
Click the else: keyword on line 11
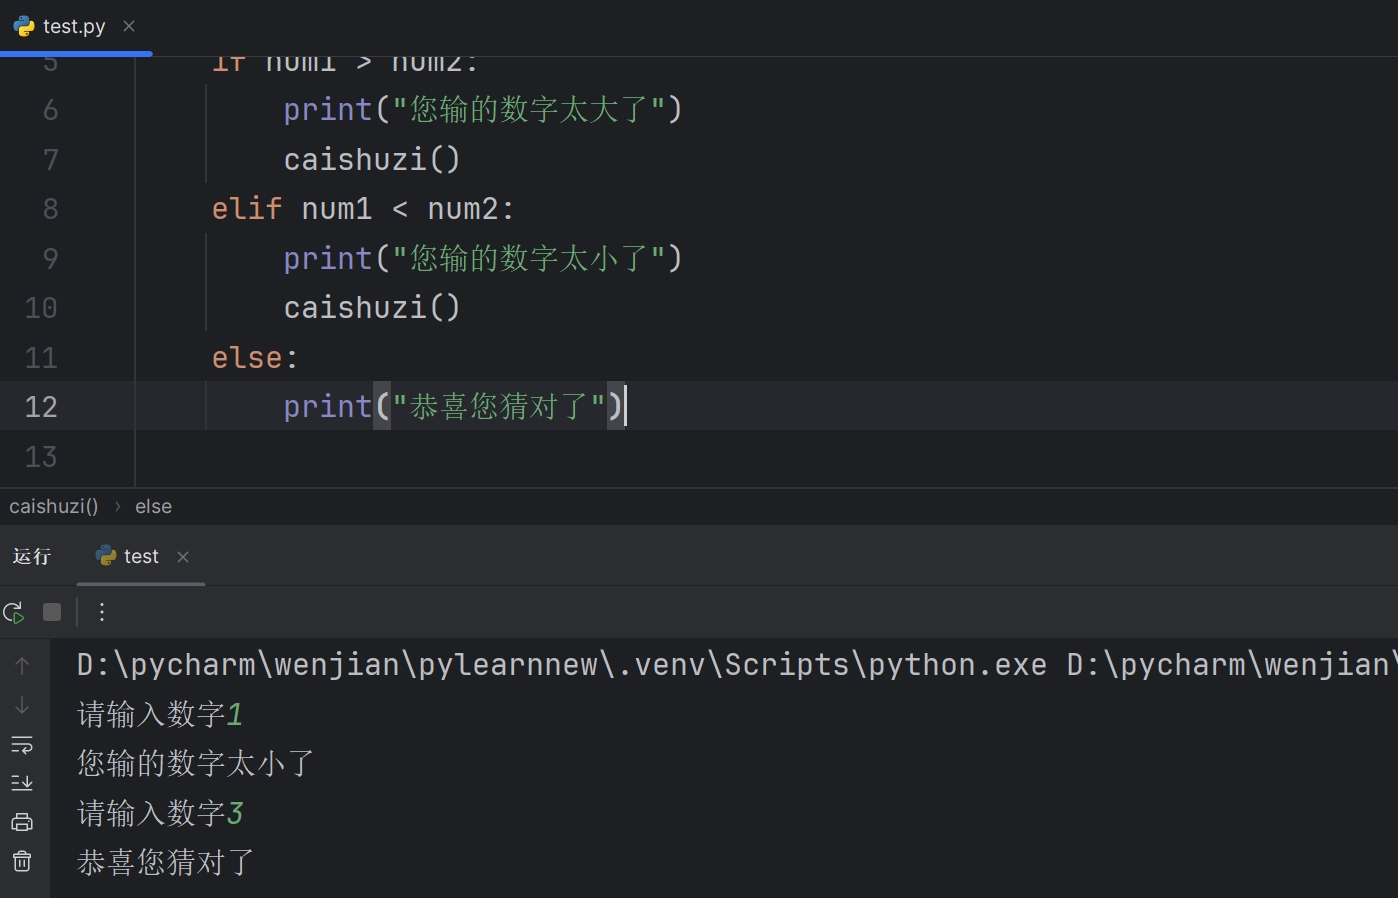coord(255,357)
